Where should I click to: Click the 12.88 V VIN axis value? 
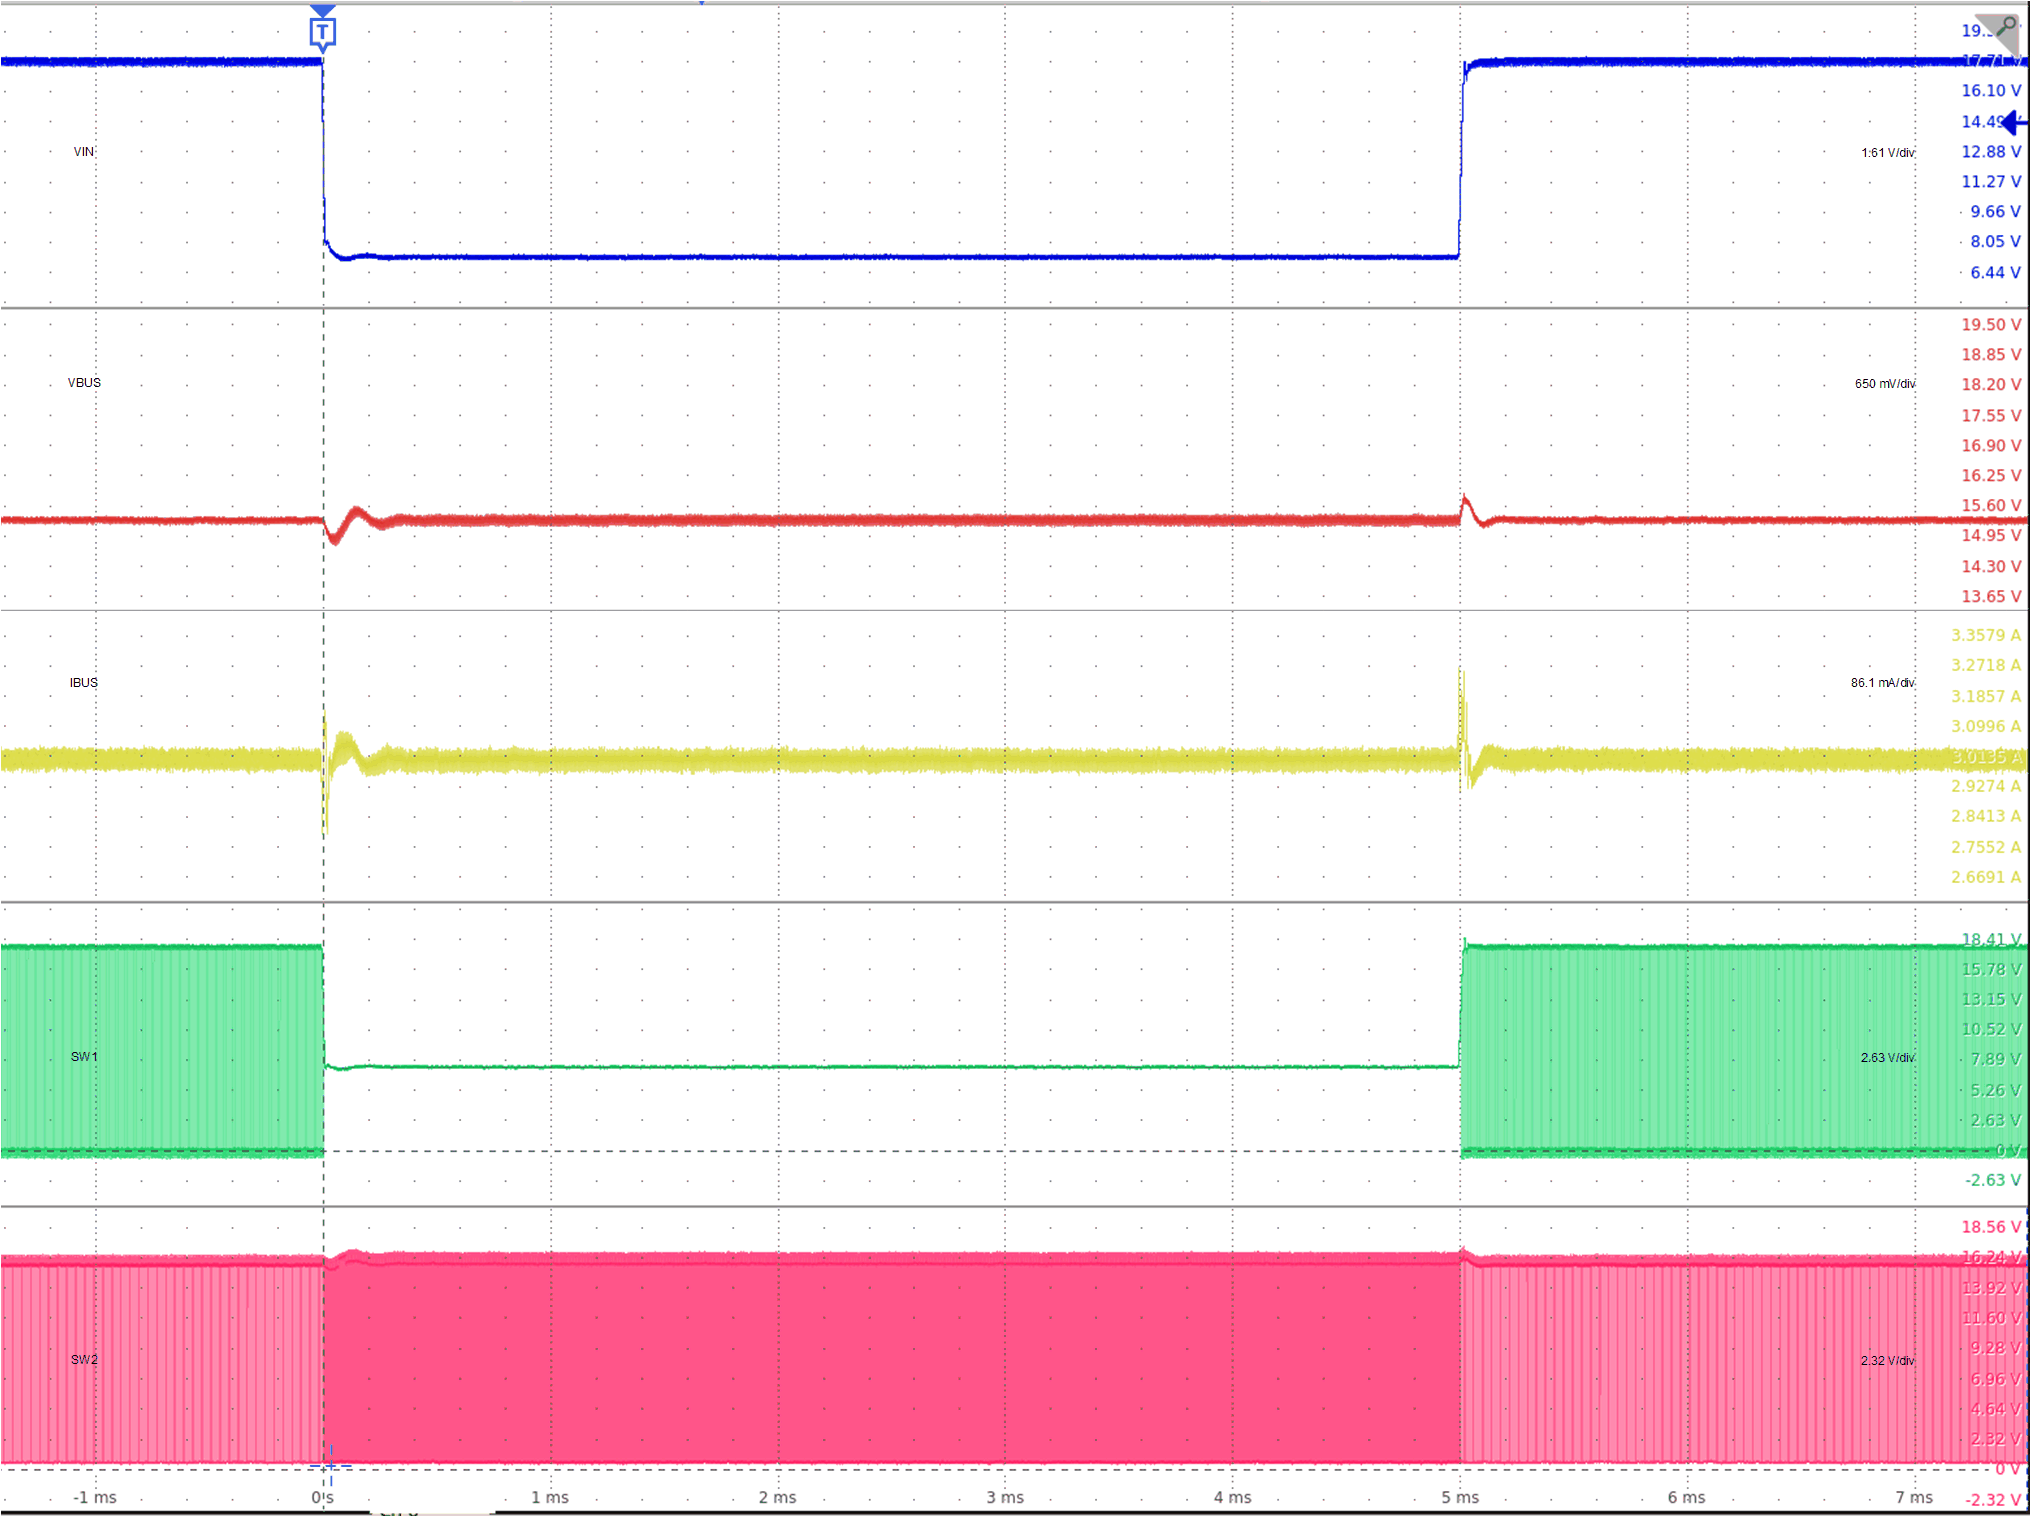(x=1991, y=152)
